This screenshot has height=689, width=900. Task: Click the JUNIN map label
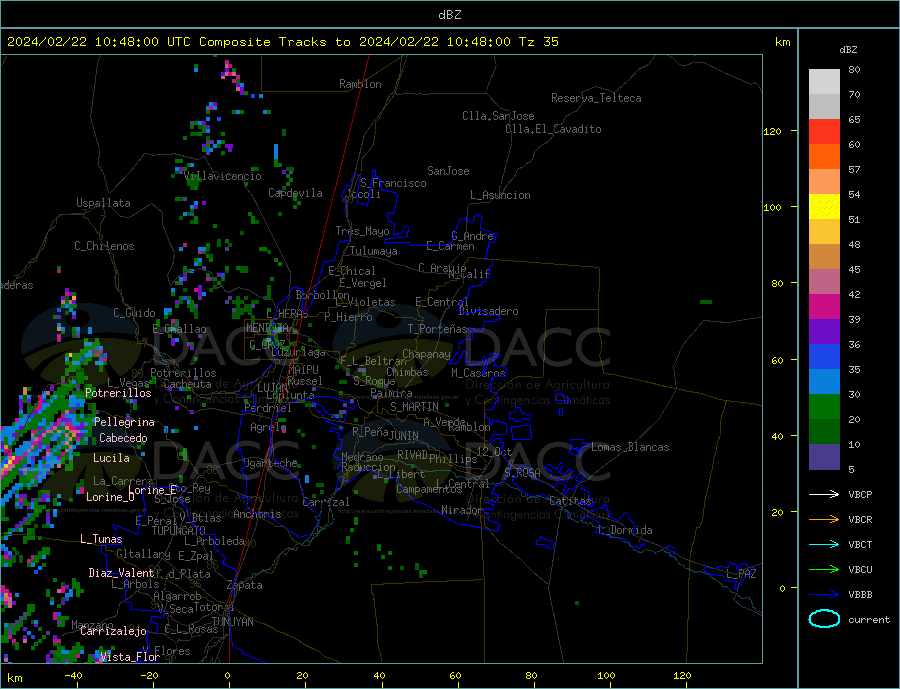point(404,436)
